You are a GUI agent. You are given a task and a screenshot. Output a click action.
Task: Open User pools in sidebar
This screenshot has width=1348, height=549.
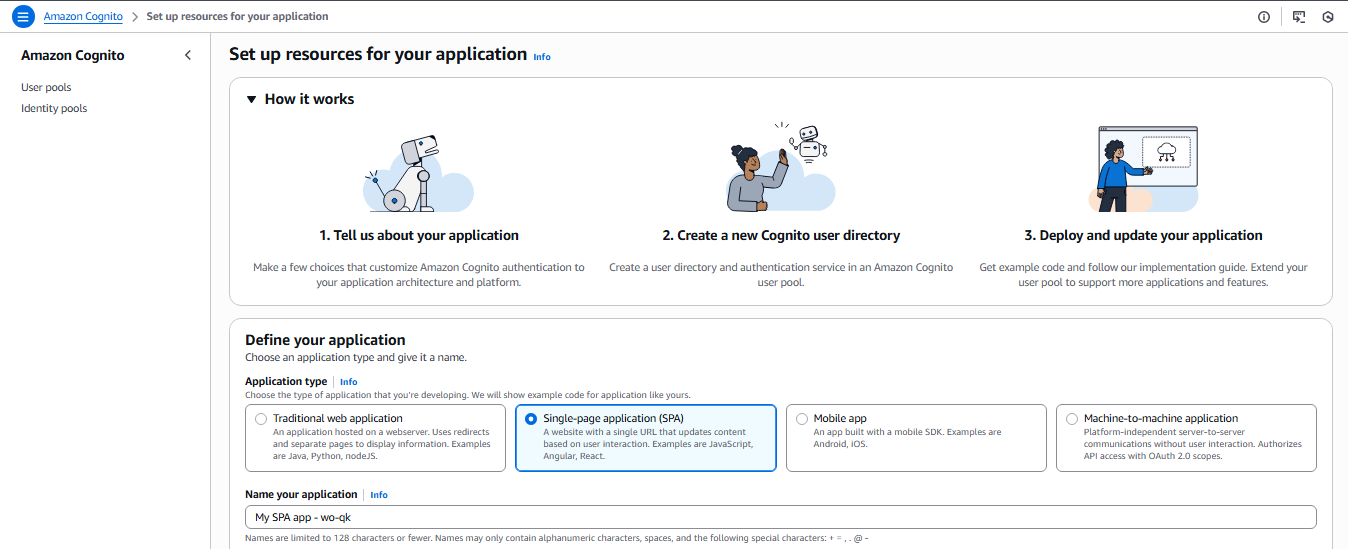pyautogui.click(x=46, y=87)
